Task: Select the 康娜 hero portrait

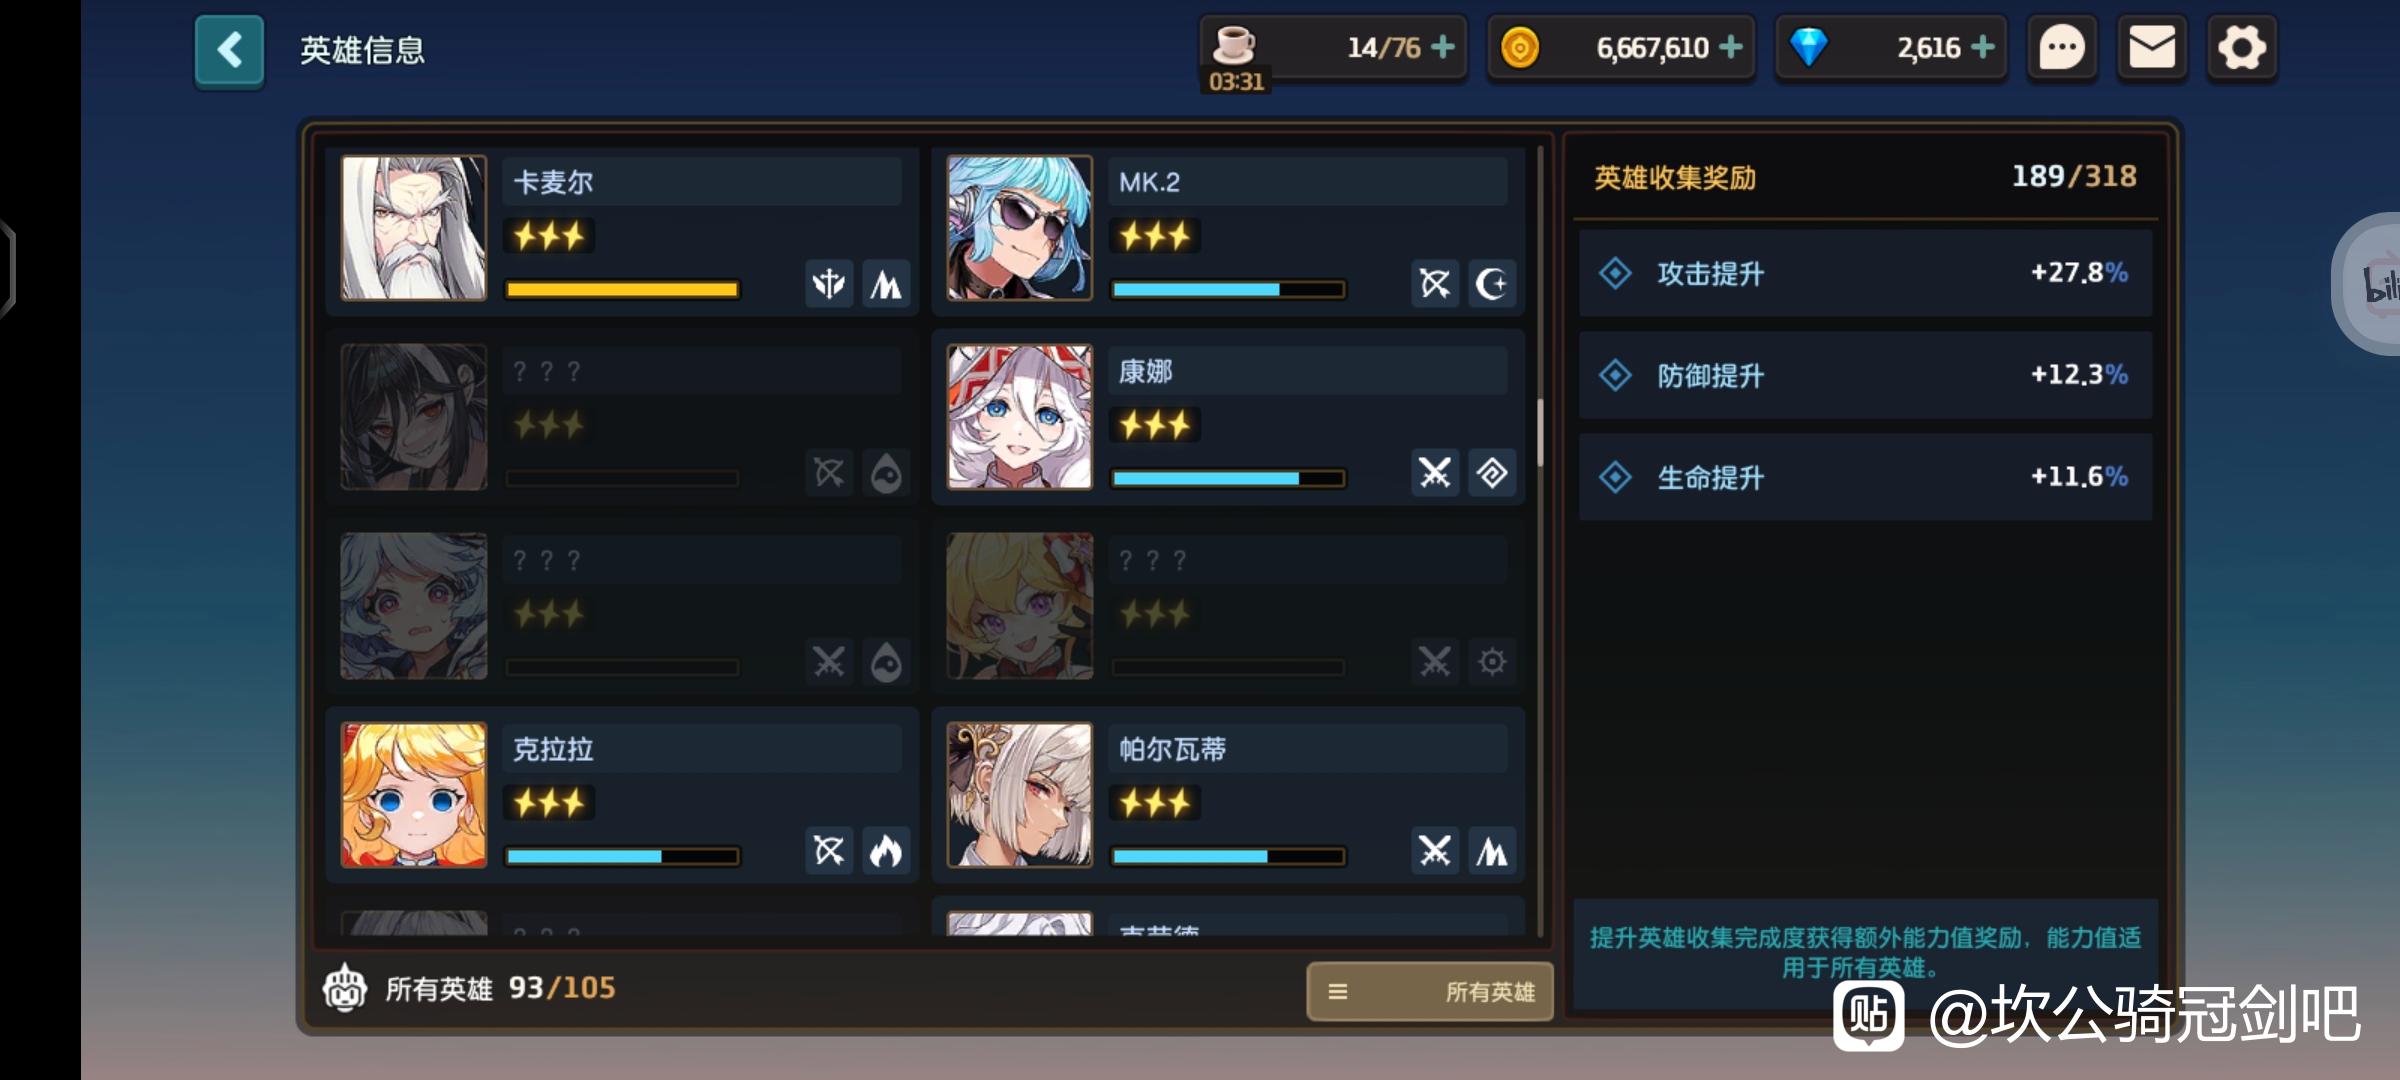Action: point(1020,417)
